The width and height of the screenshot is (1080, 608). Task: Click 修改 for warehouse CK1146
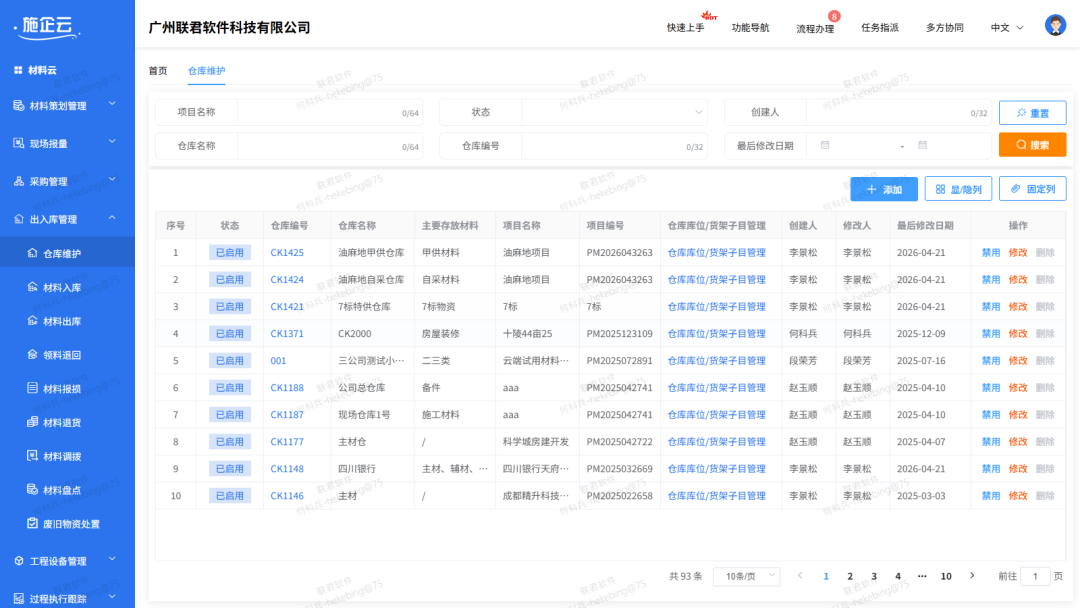(1018, 496)
